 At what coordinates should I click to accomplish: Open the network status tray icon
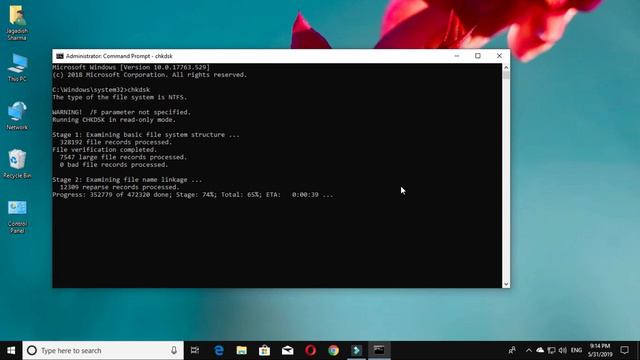(551, 351)
